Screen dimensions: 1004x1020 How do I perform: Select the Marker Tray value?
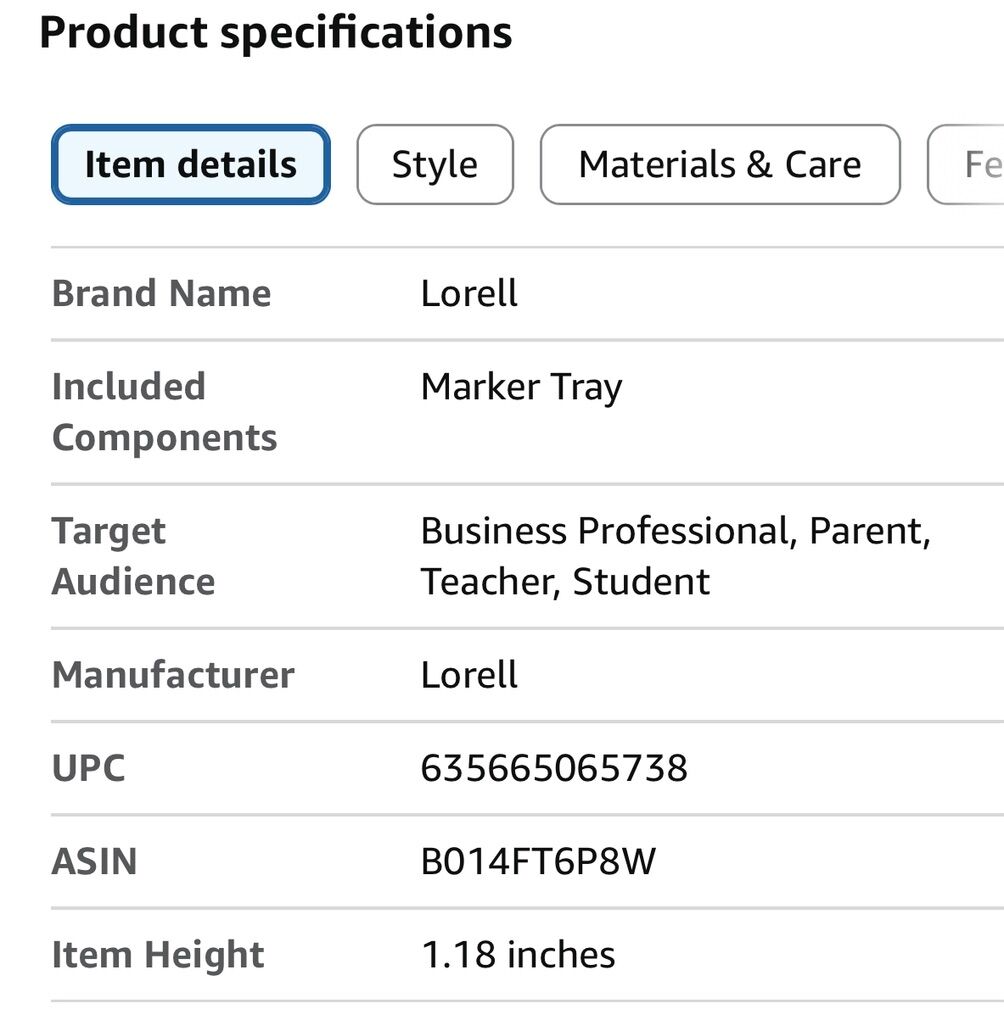click(x=521, y=387)
